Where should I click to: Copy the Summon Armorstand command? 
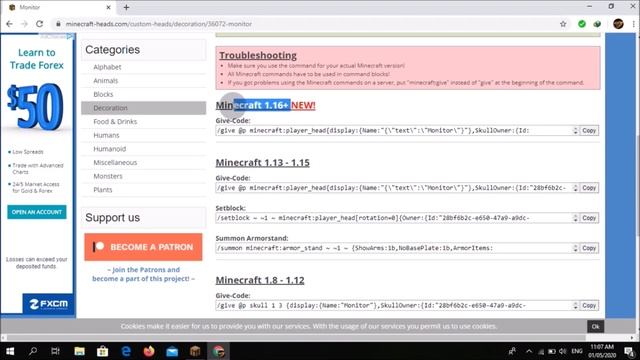(589, 248)
